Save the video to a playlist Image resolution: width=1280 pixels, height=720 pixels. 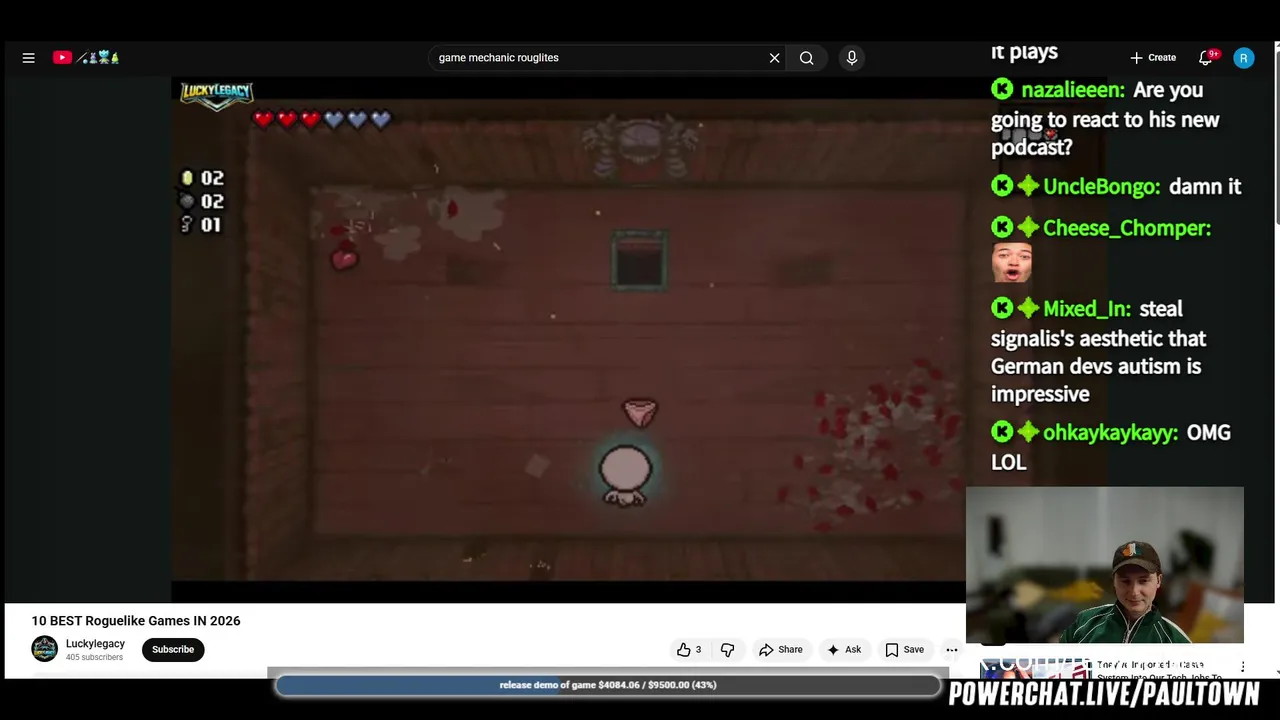[x=904, y=650]
